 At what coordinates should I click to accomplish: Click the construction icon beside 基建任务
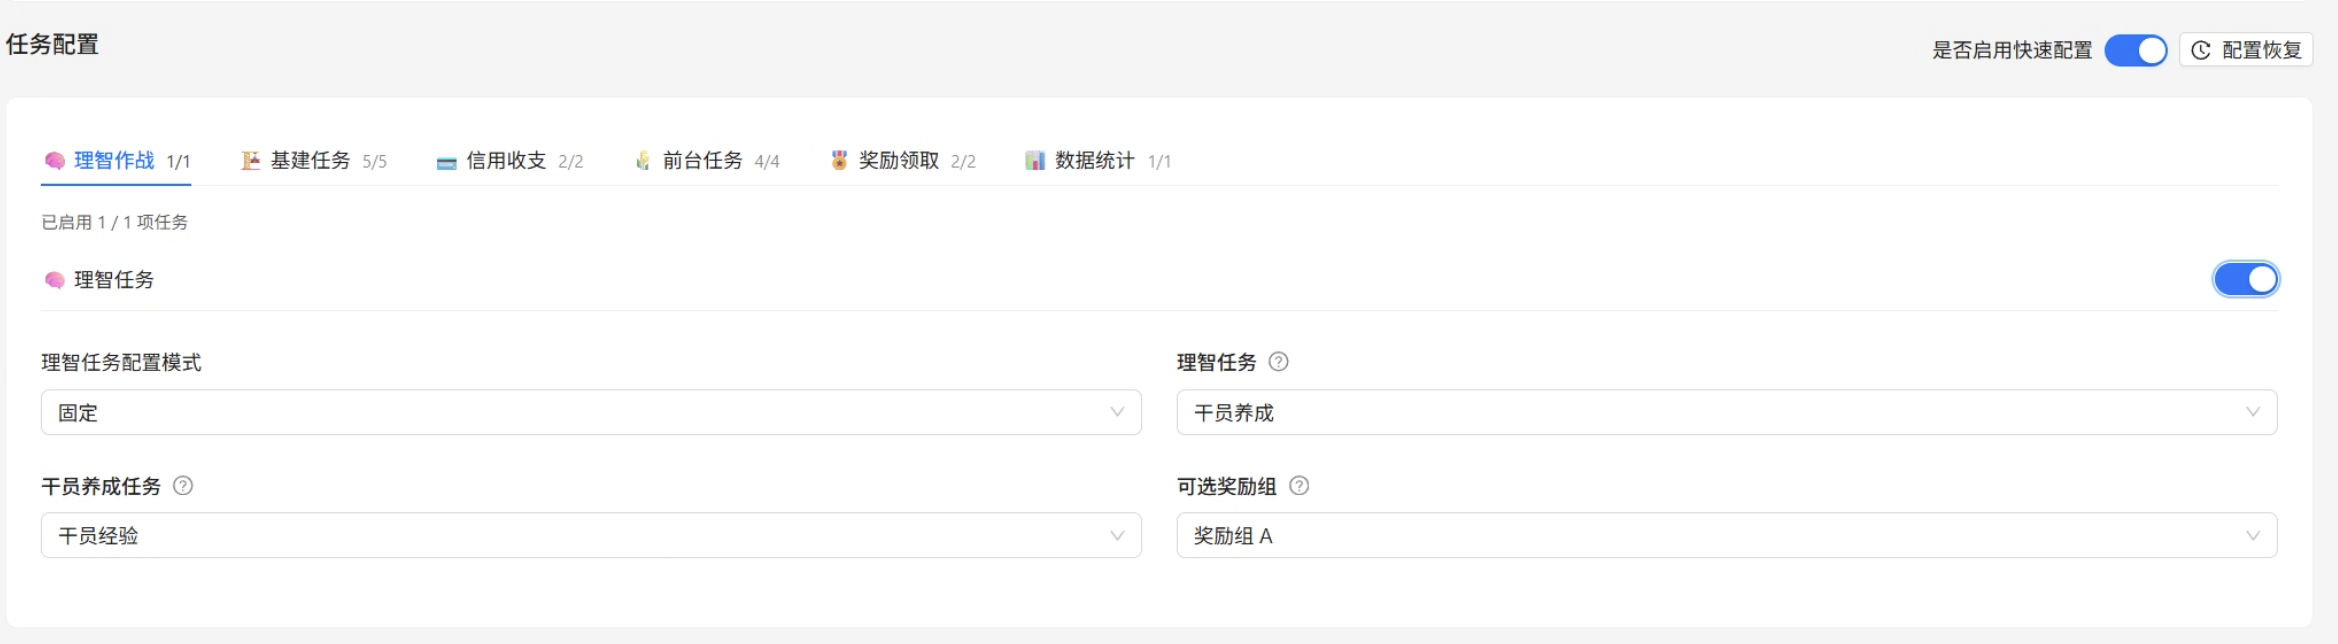click(250, 161)
